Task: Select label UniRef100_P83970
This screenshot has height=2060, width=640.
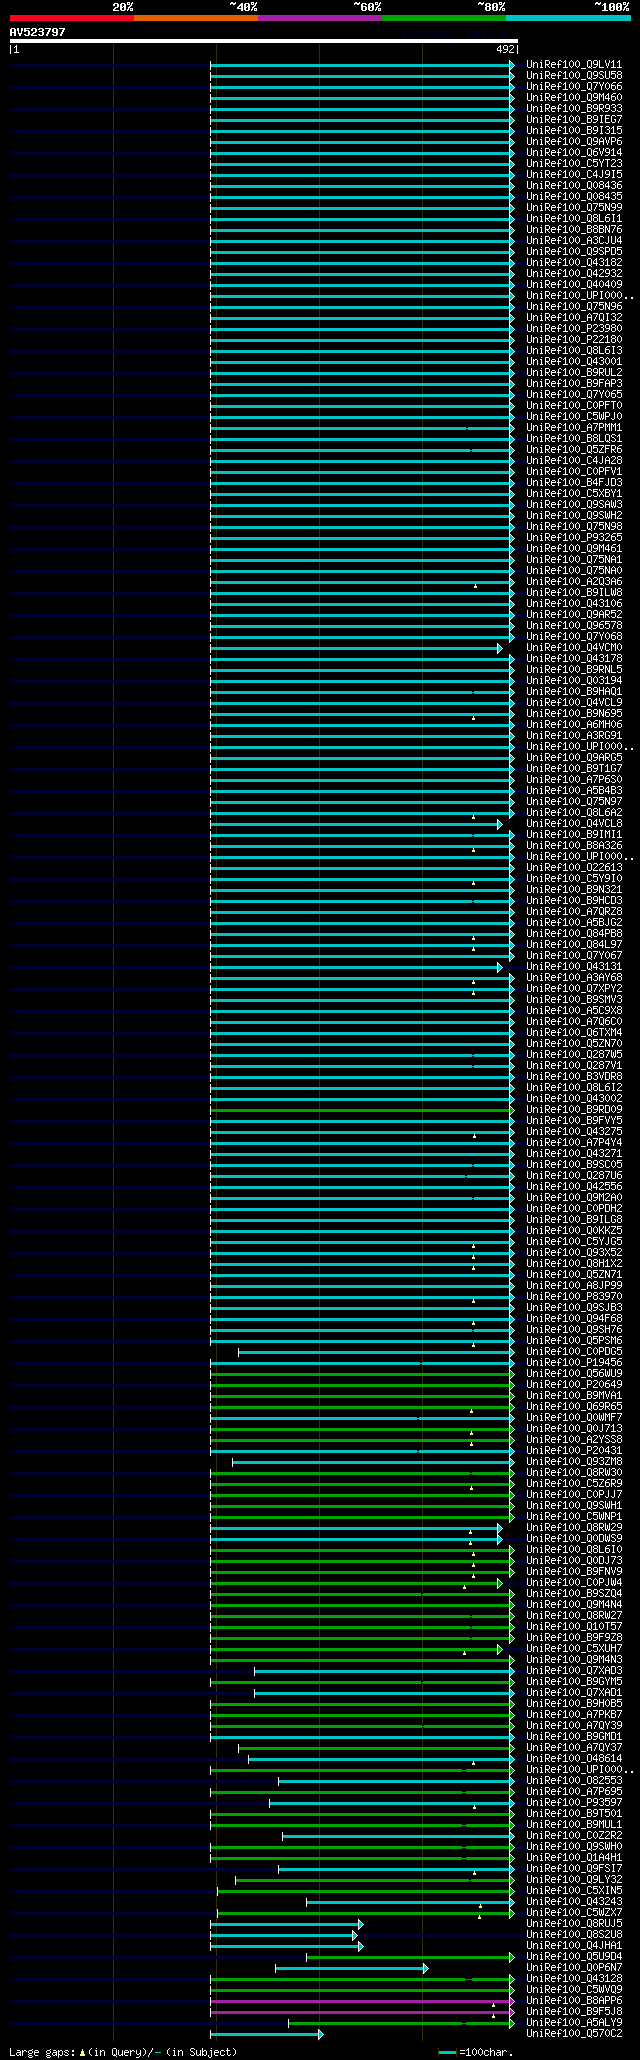Action: (x=574, y=1297)
